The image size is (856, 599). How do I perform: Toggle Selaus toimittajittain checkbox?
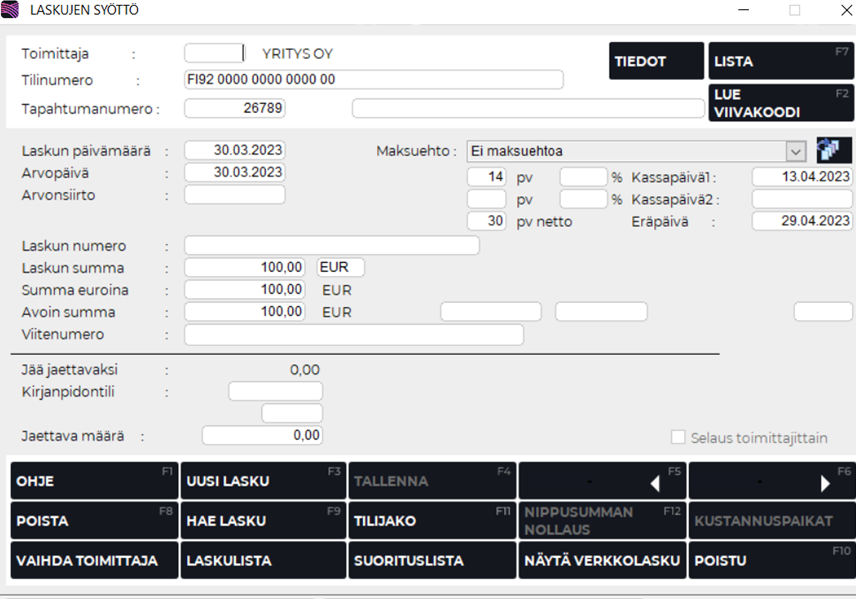tap(679, 438)
